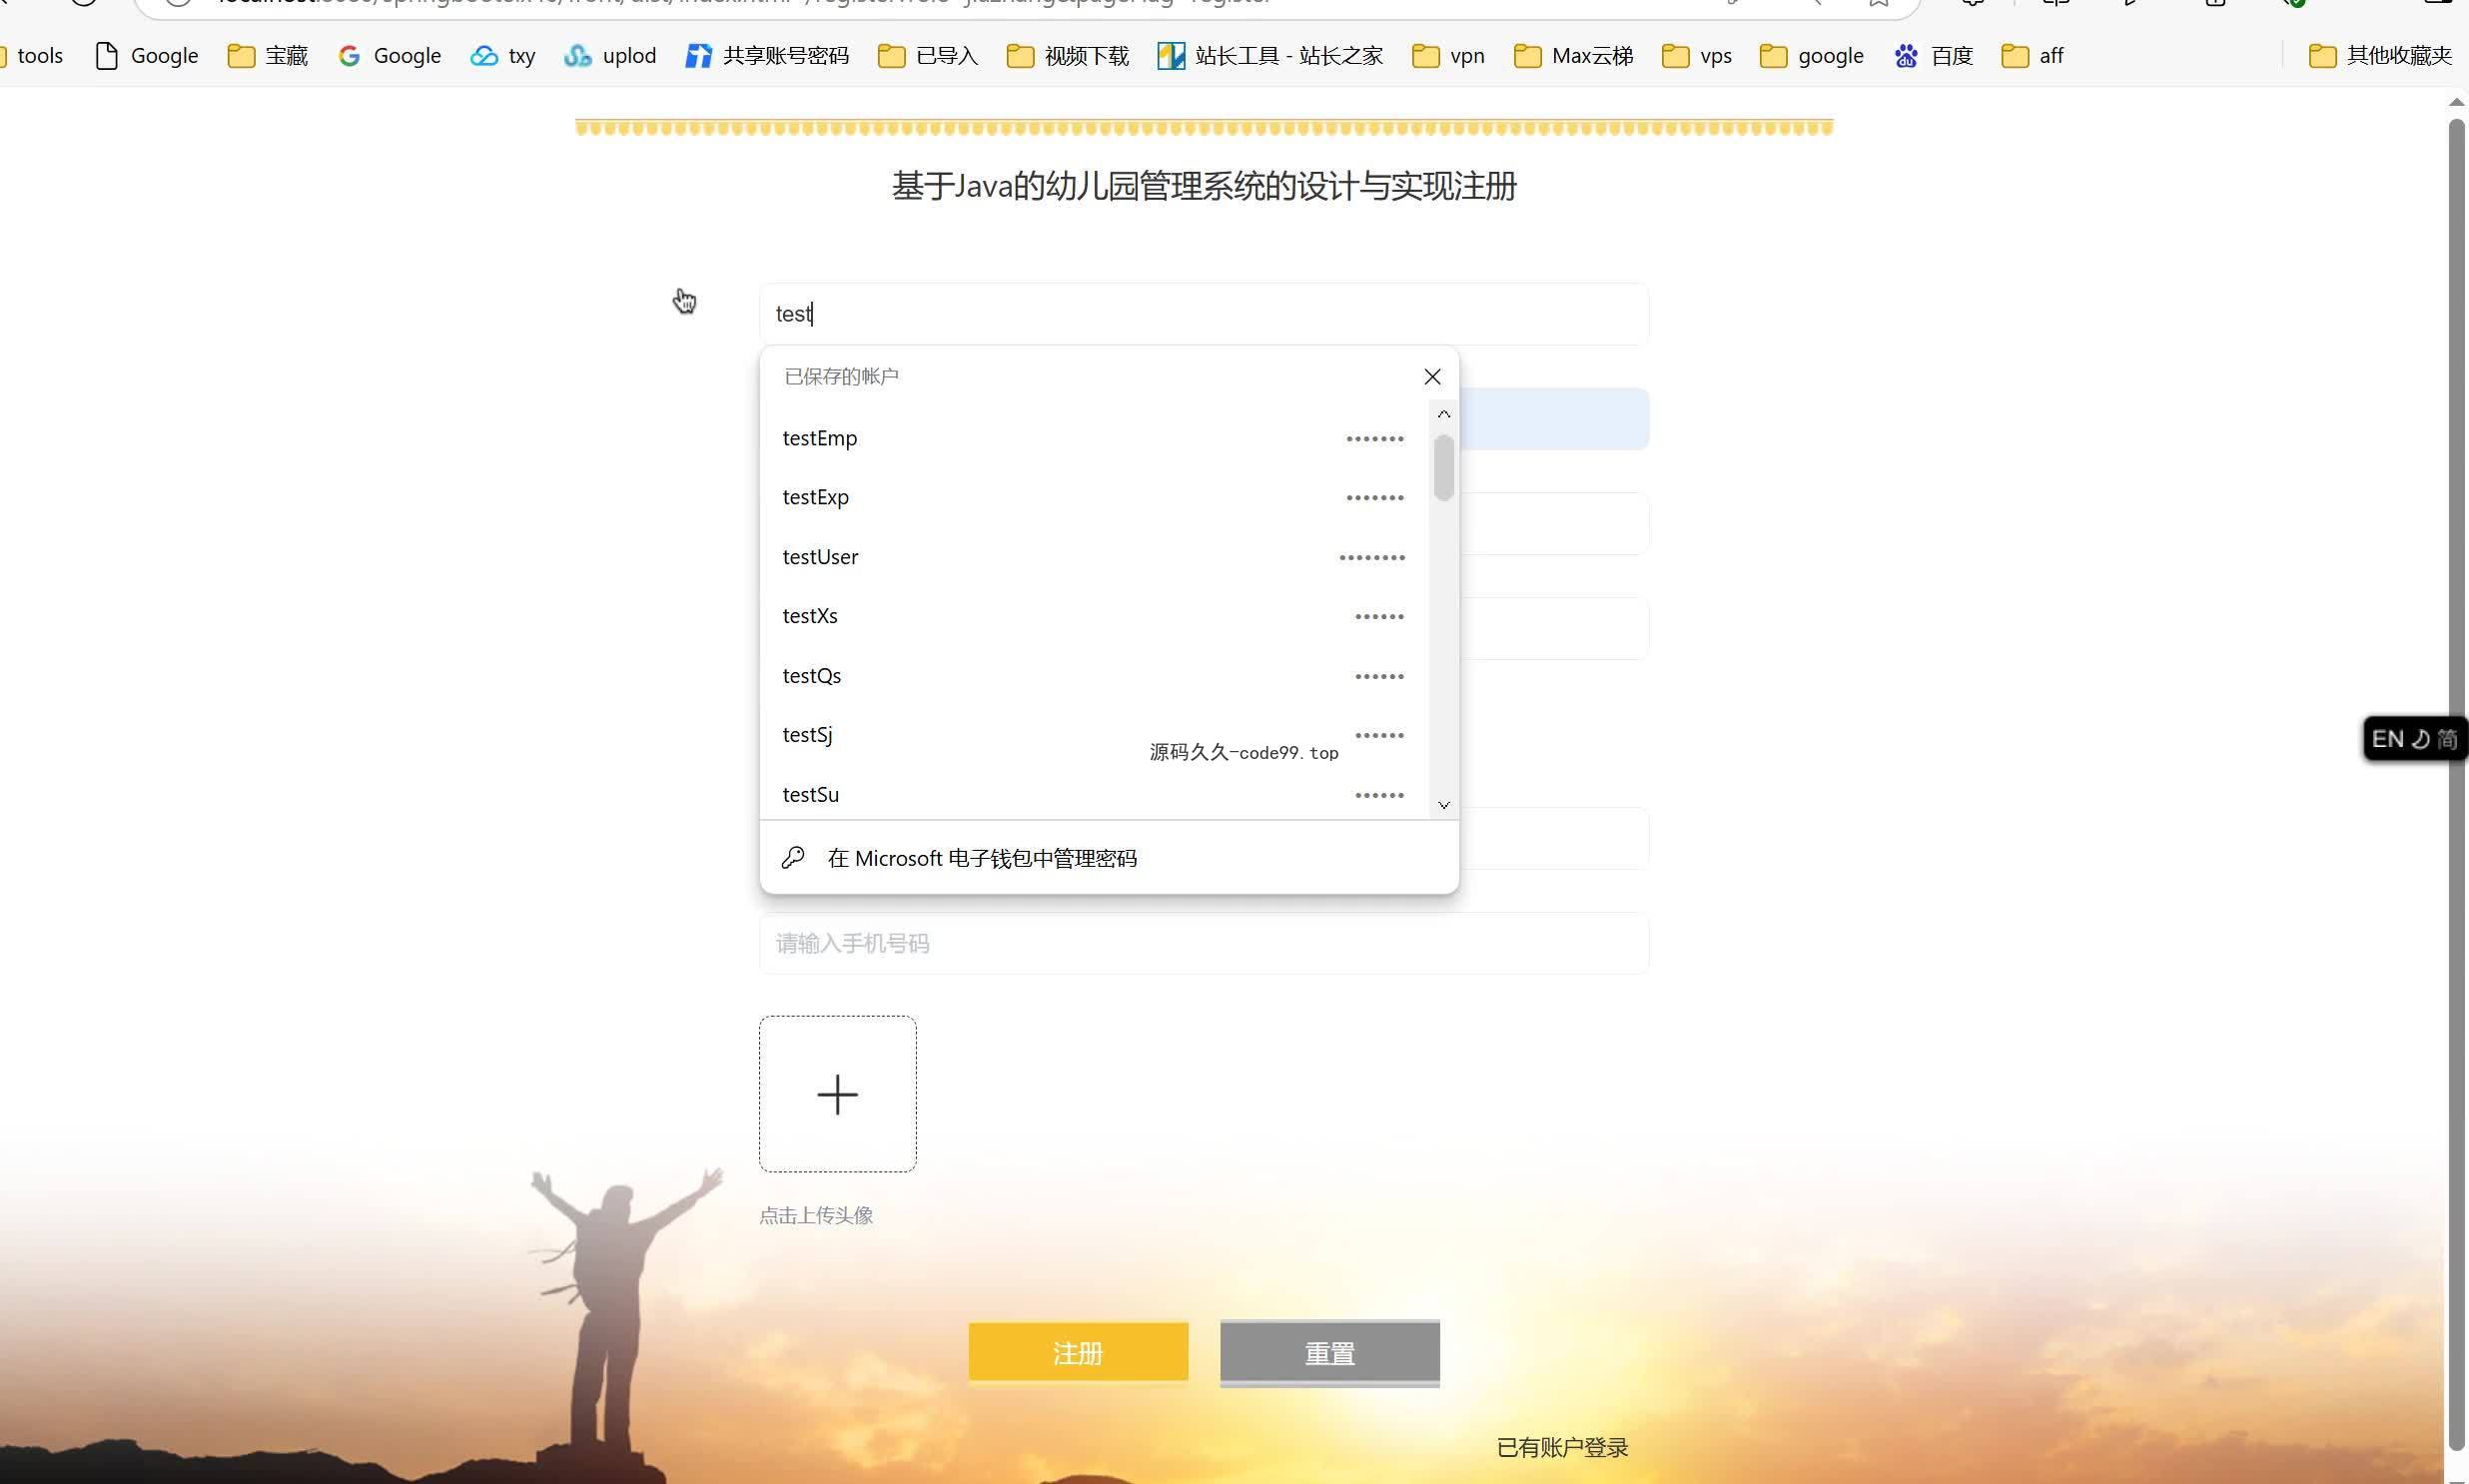This screenshot has width=2469, height=1484.
Task: Open the 站长工具 - 站长之家 bookmark
Action: tap(1270, 56)
